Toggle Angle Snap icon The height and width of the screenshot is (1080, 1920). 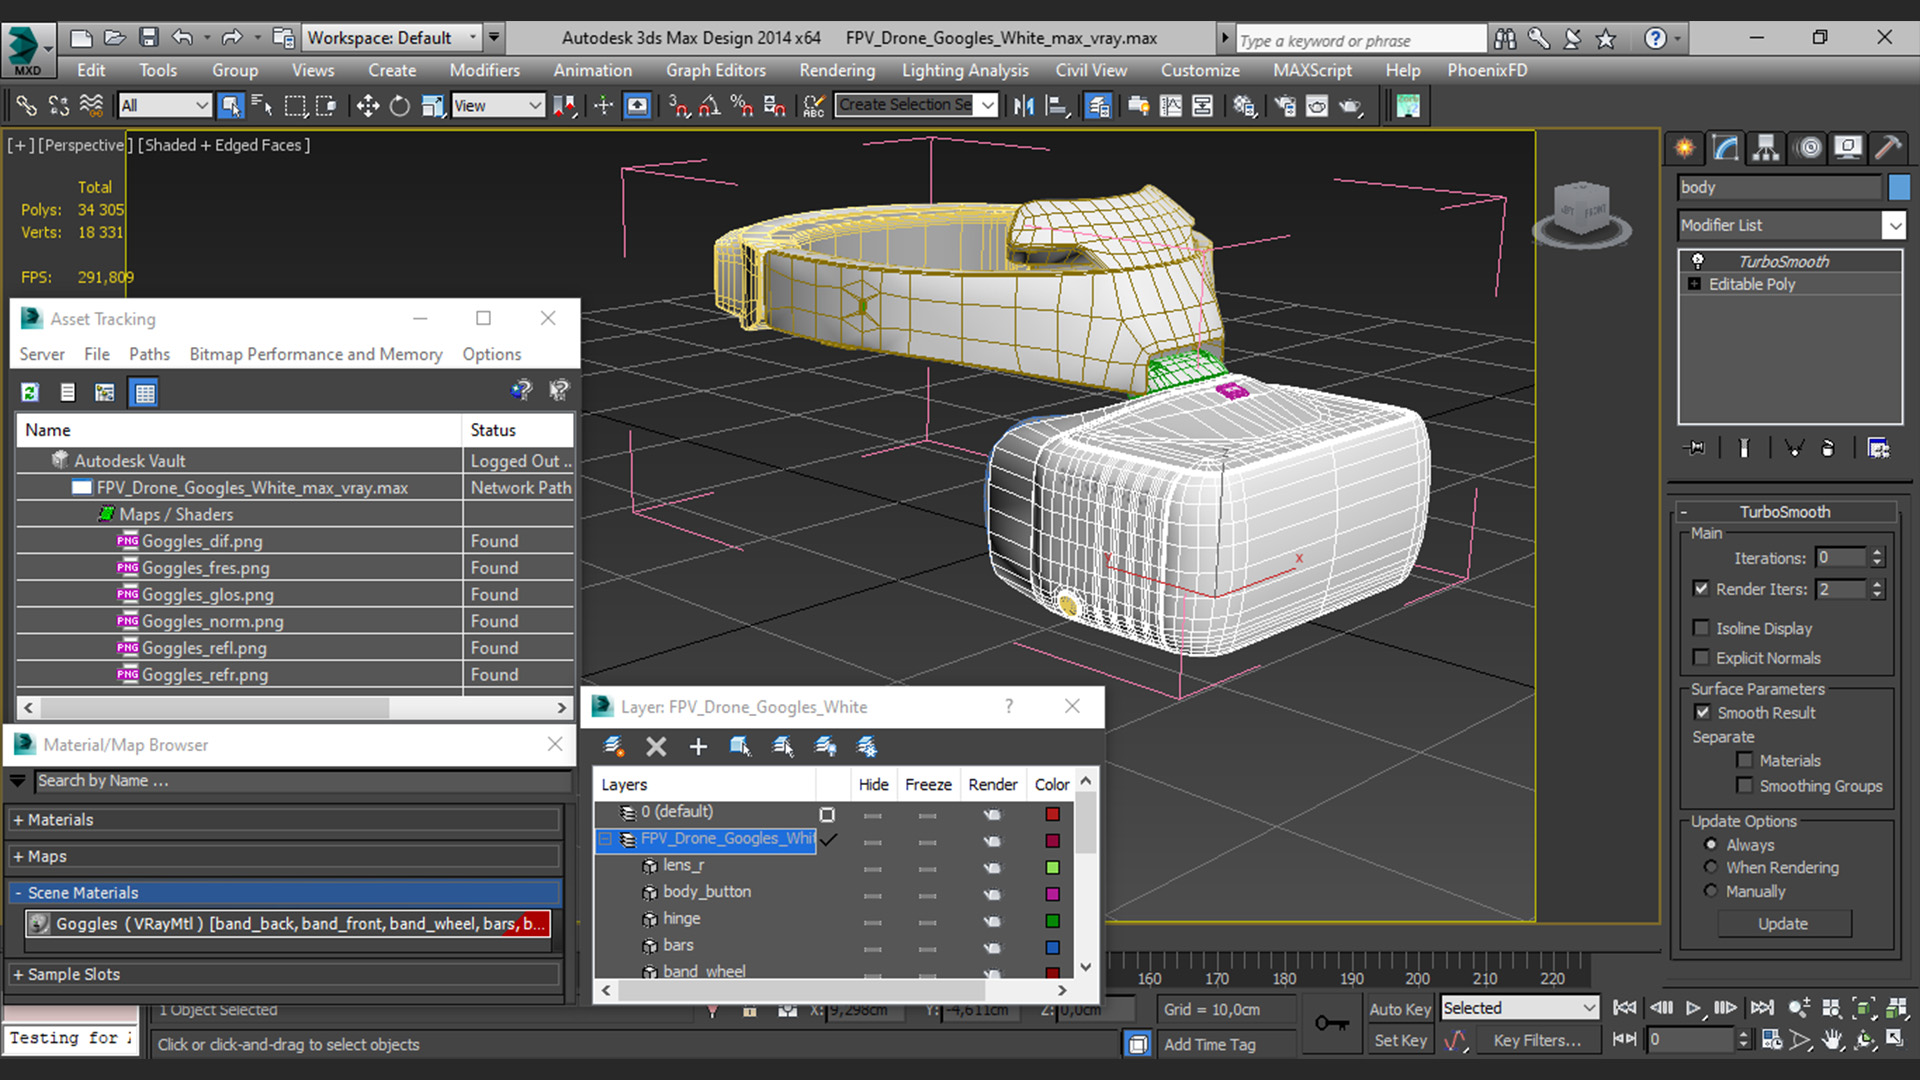click(710, 106)
